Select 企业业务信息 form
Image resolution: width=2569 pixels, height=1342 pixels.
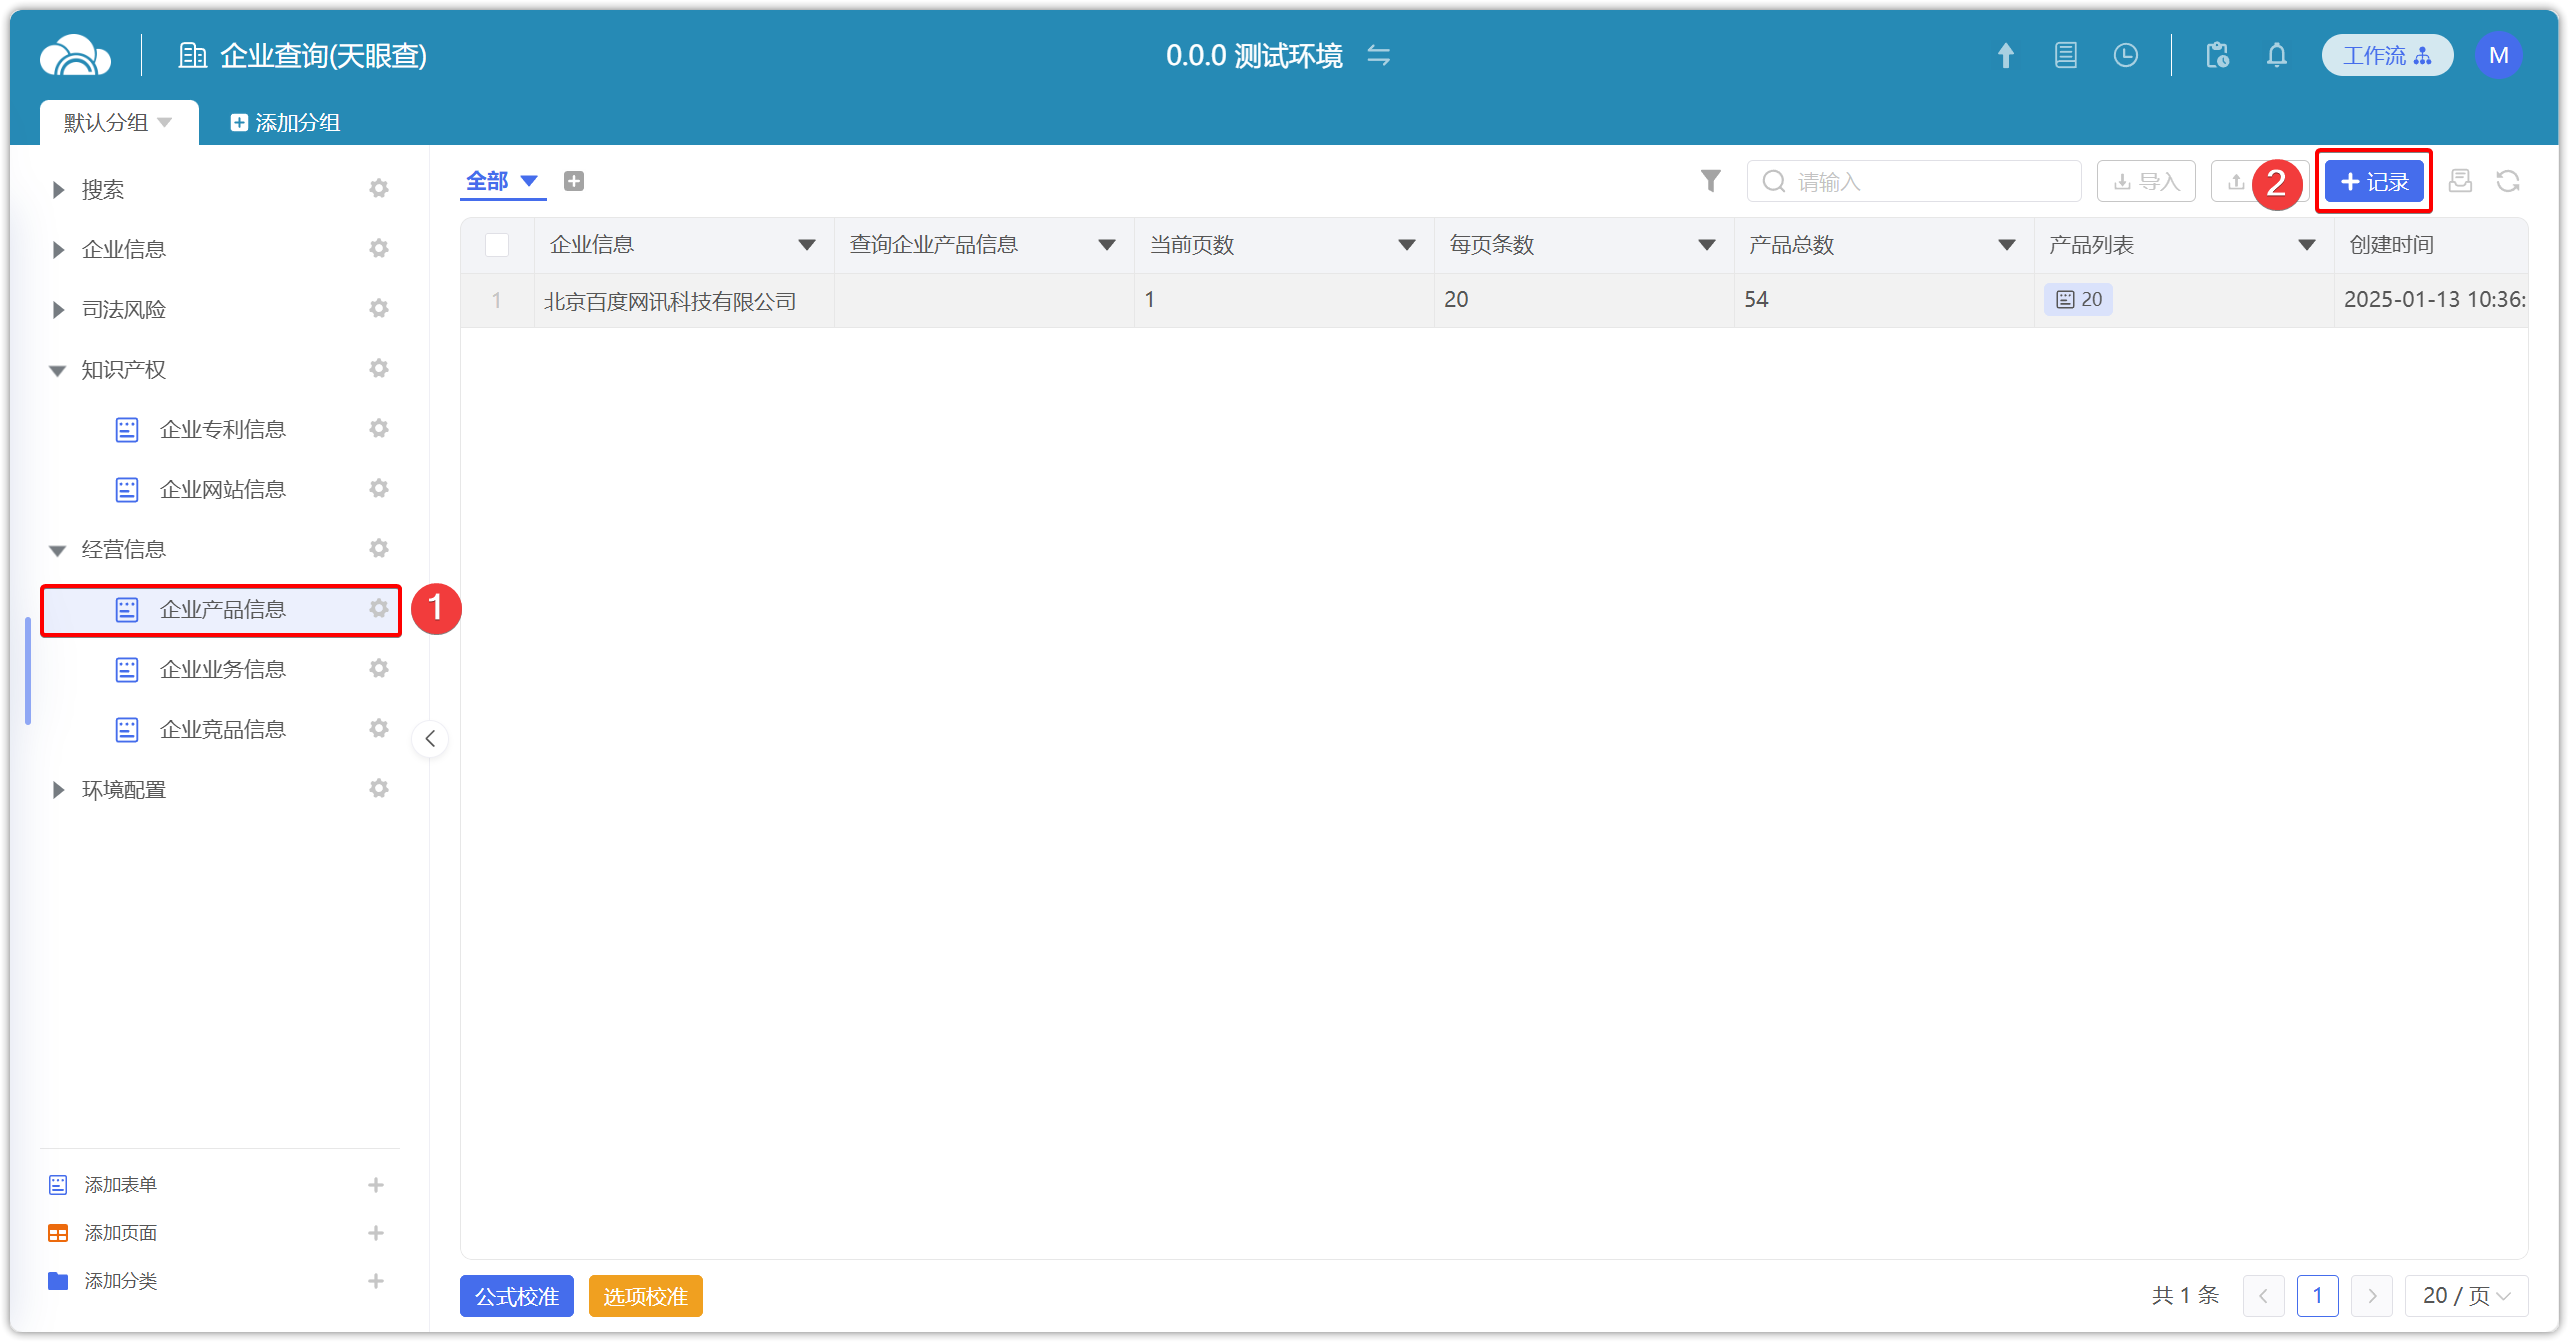(x=222, y=669)
